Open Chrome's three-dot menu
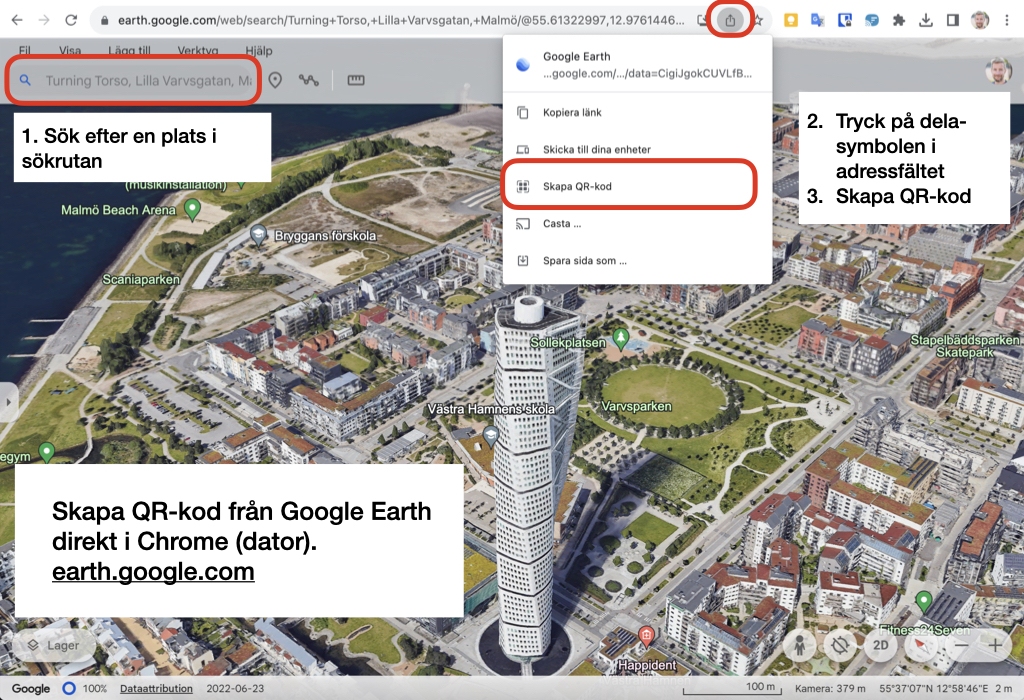 point(1007,20)
